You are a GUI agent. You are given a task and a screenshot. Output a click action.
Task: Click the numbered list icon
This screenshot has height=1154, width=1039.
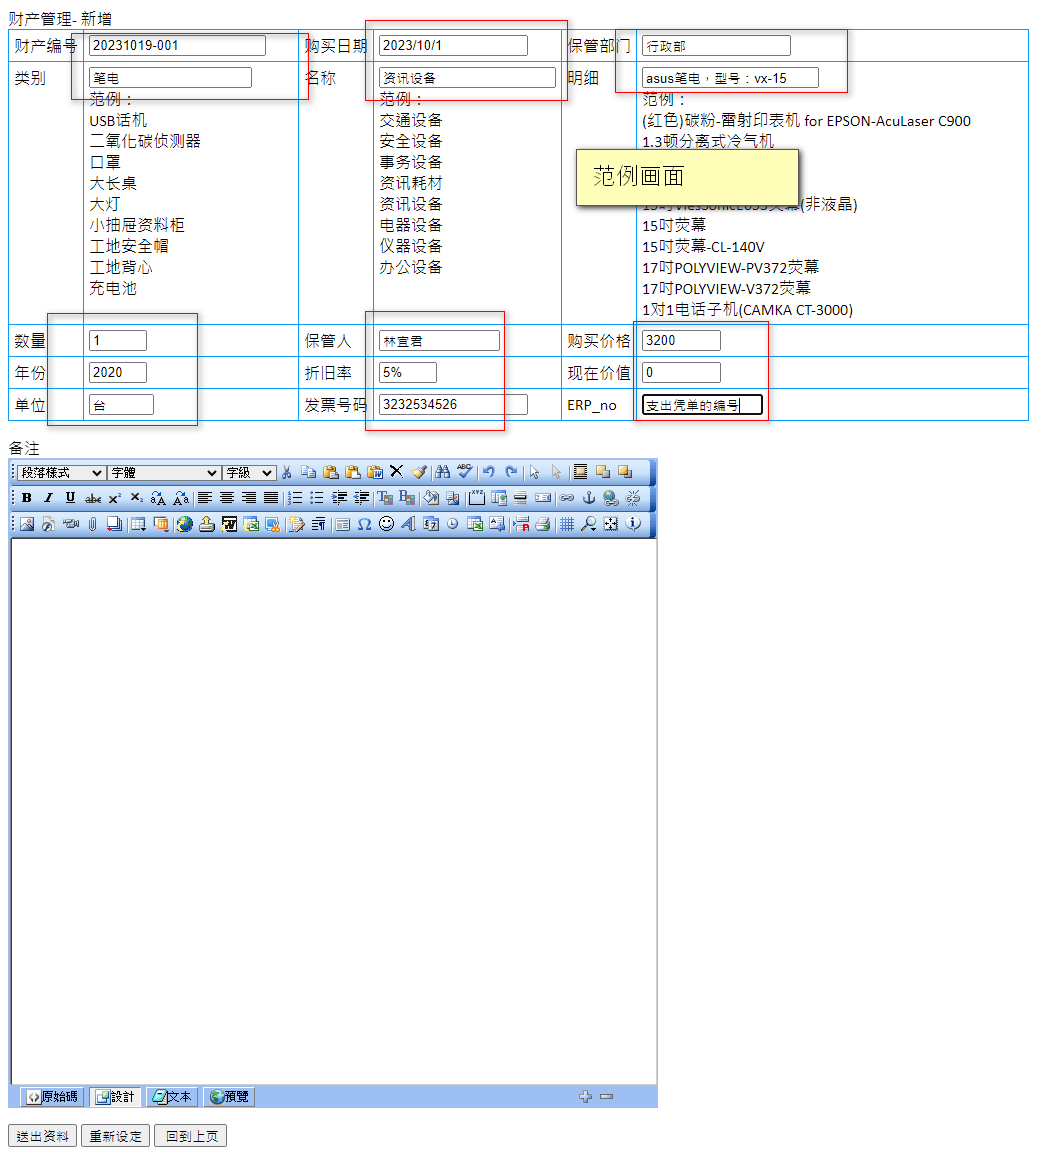[295, 498]
